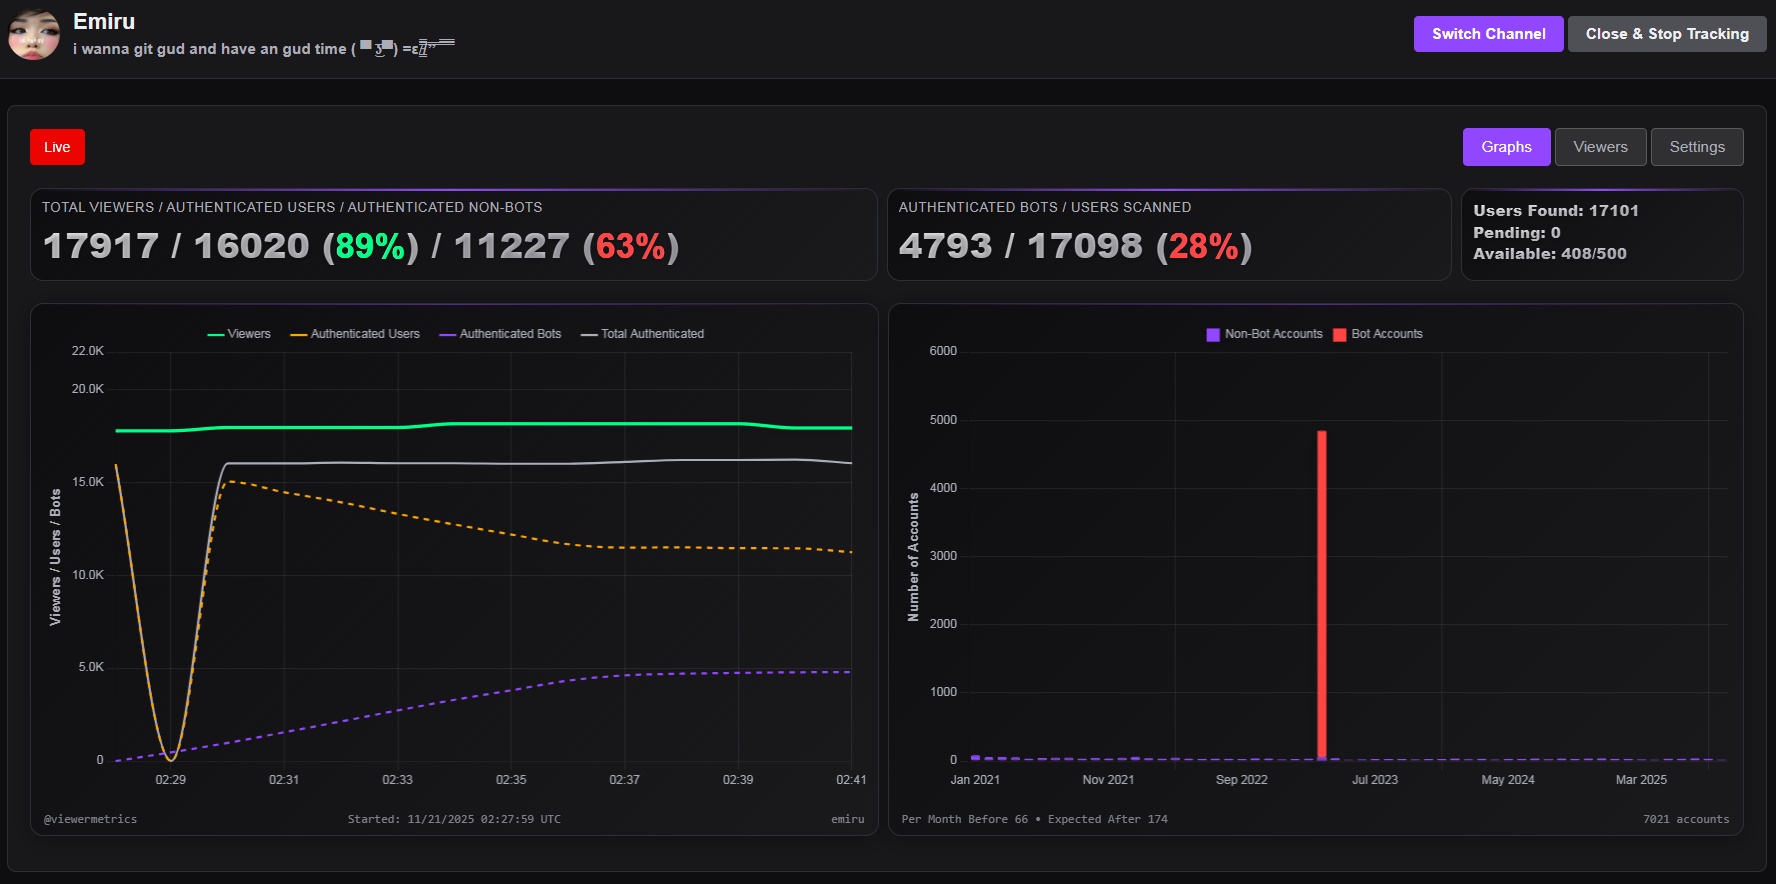
Task: Click the lowercase emiru chart footer label
Action: [x=848, y=819]
